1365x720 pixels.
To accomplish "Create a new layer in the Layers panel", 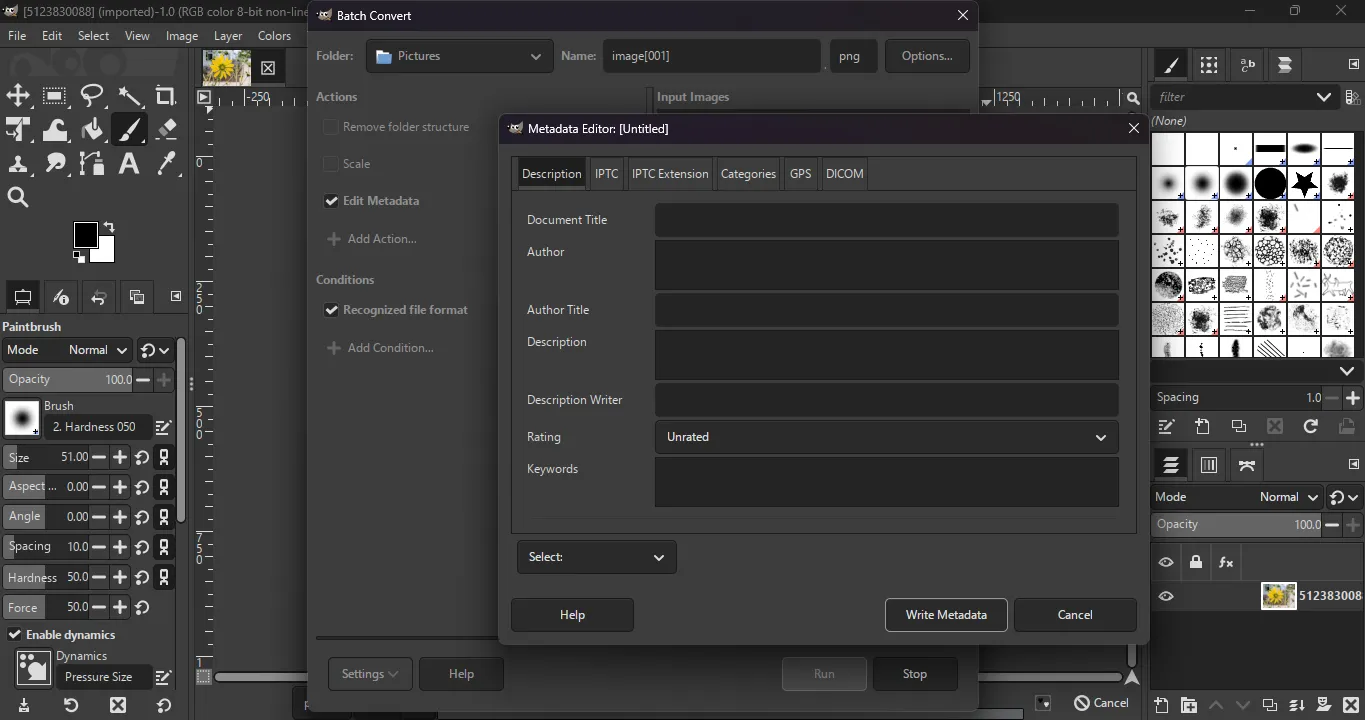I will coord(1159,705).
